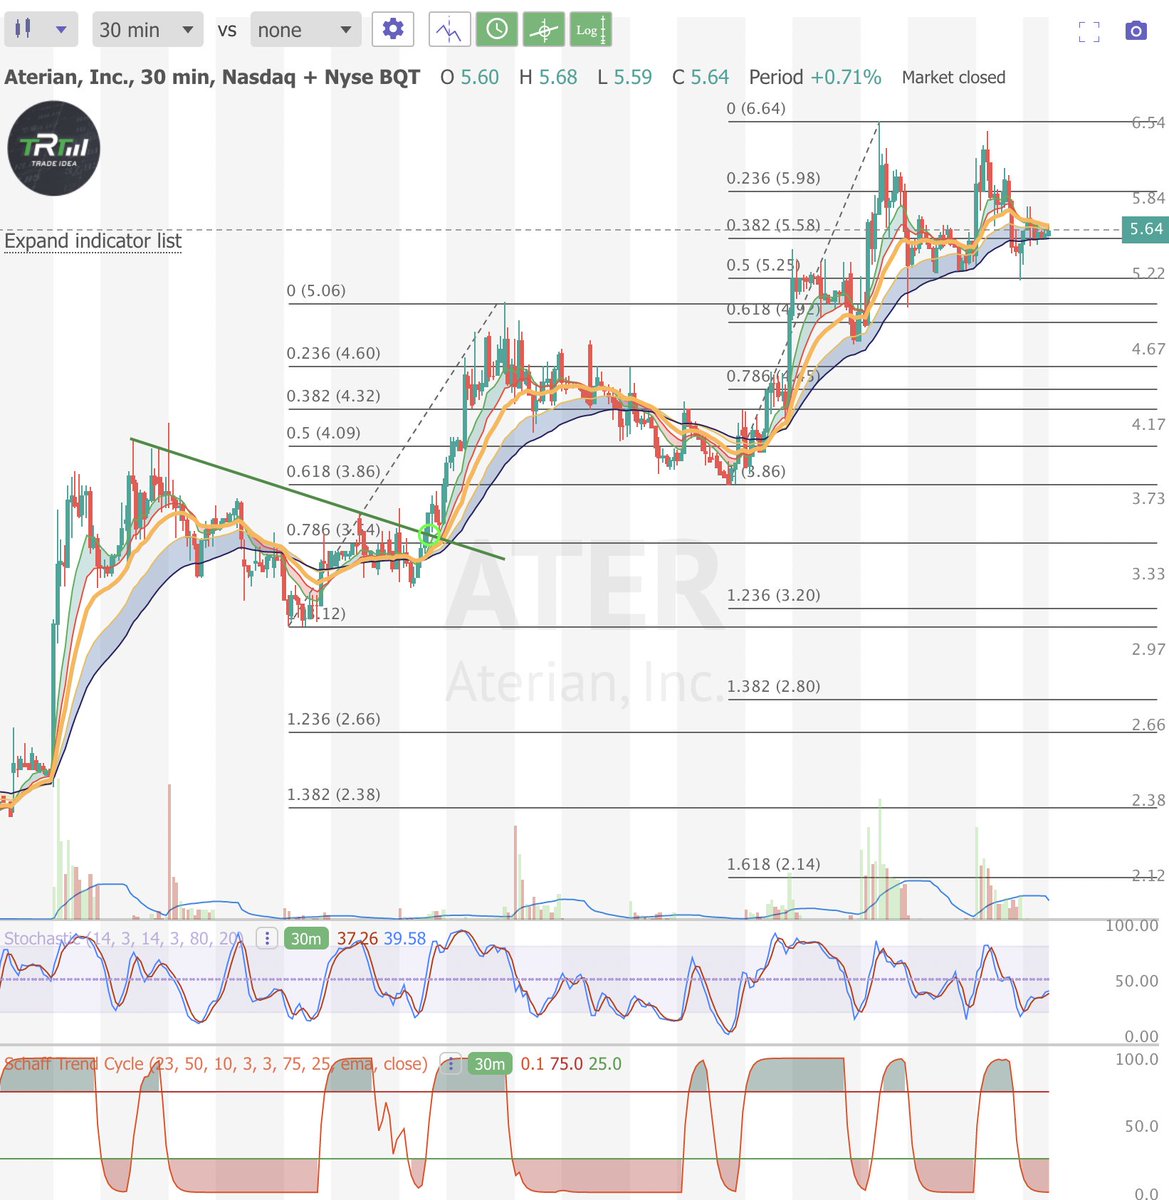Click the '0 (6.64)' Fibonacci label
The height and width of the screenshot is (1200, 1169).
[756, 108]
